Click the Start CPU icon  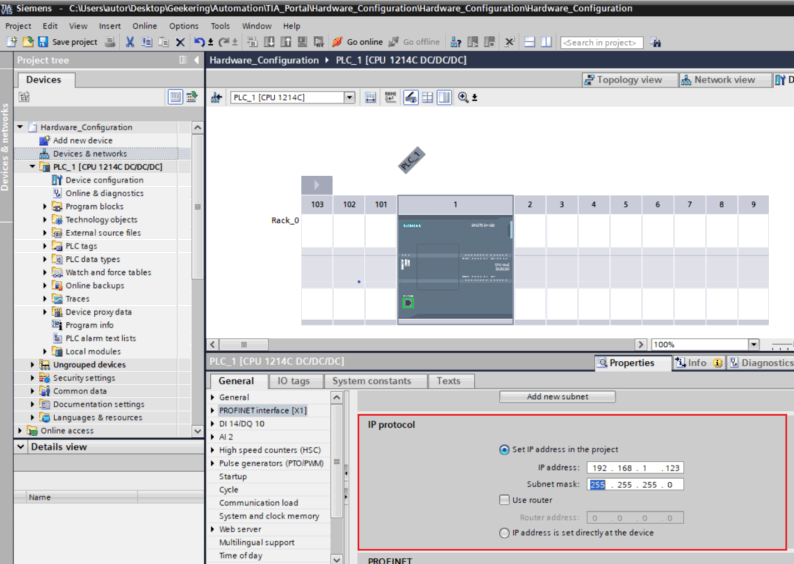472,42
